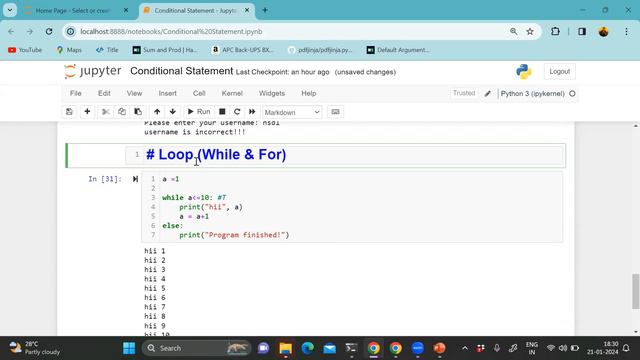Restart kernel and run all cells icon

point(252,112)
